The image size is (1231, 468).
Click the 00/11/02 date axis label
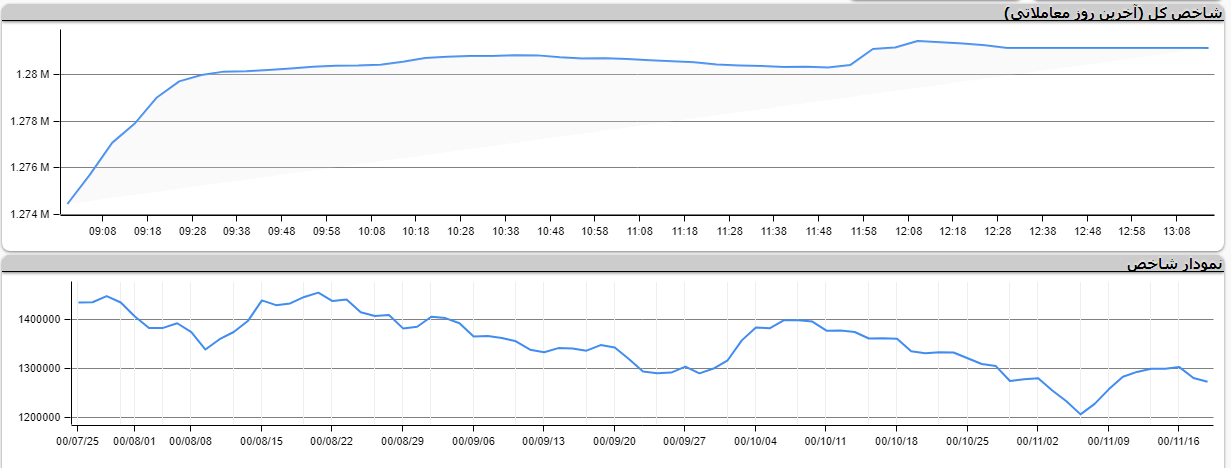pos(1038,440)
